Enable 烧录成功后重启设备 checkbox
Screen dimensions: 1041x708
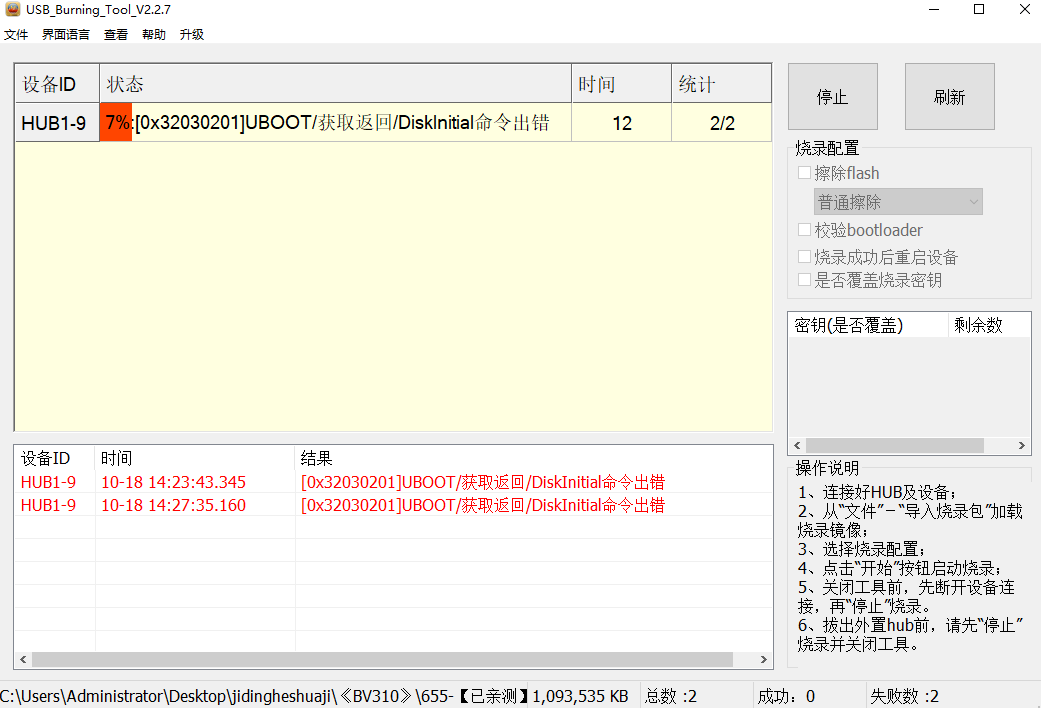(805, 257)
